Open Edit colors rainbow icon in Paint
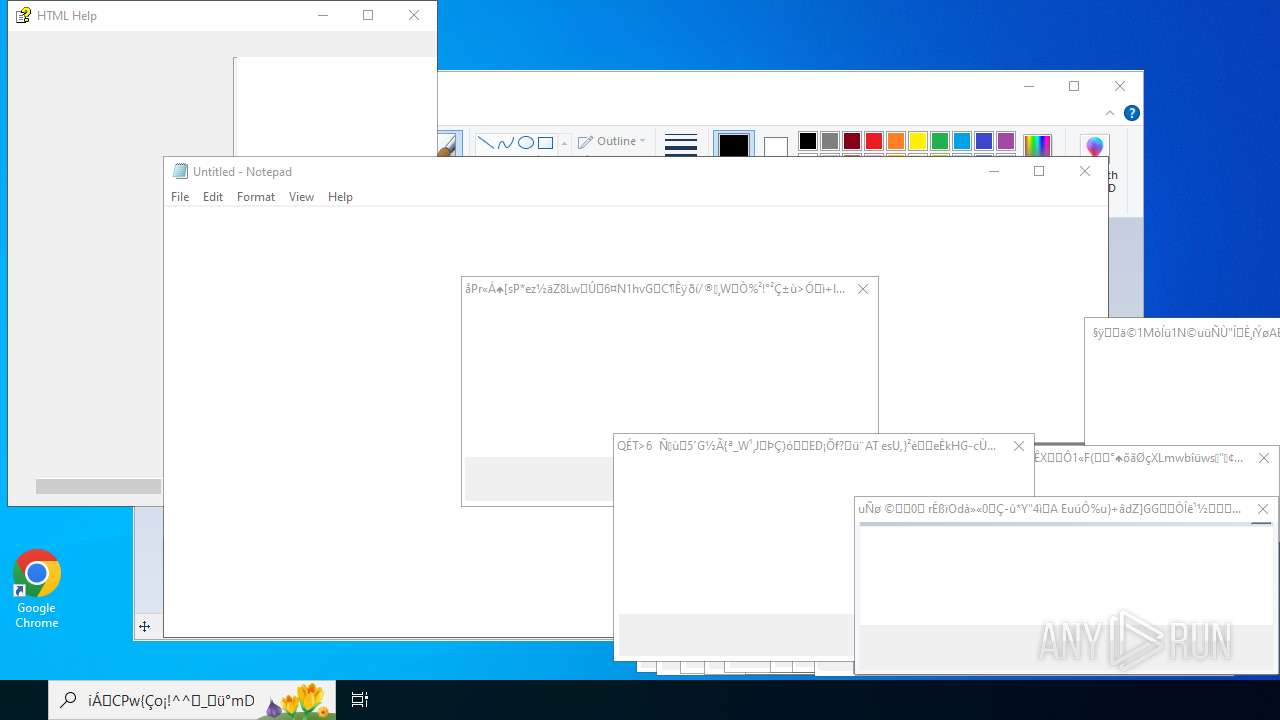The width and height of the screenshot is (1280, 720). tap(1037, 145)
